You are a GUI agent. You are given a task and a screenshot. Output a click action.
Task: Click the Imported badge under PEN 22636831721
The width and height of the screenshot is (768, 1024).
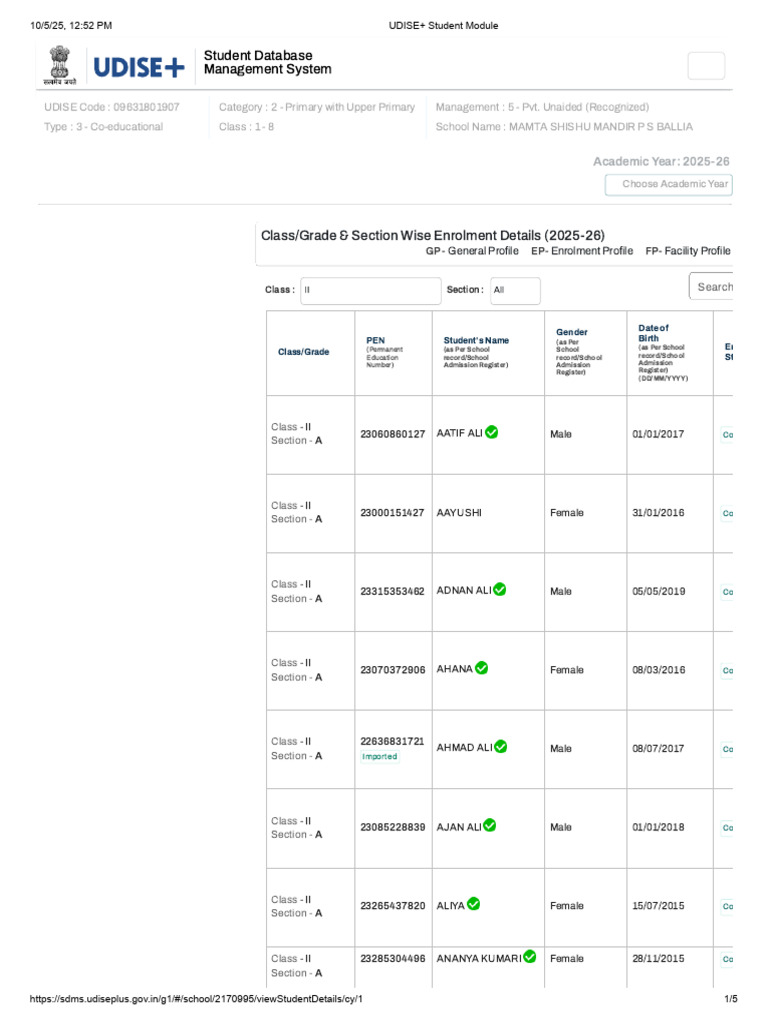(379, 756)
